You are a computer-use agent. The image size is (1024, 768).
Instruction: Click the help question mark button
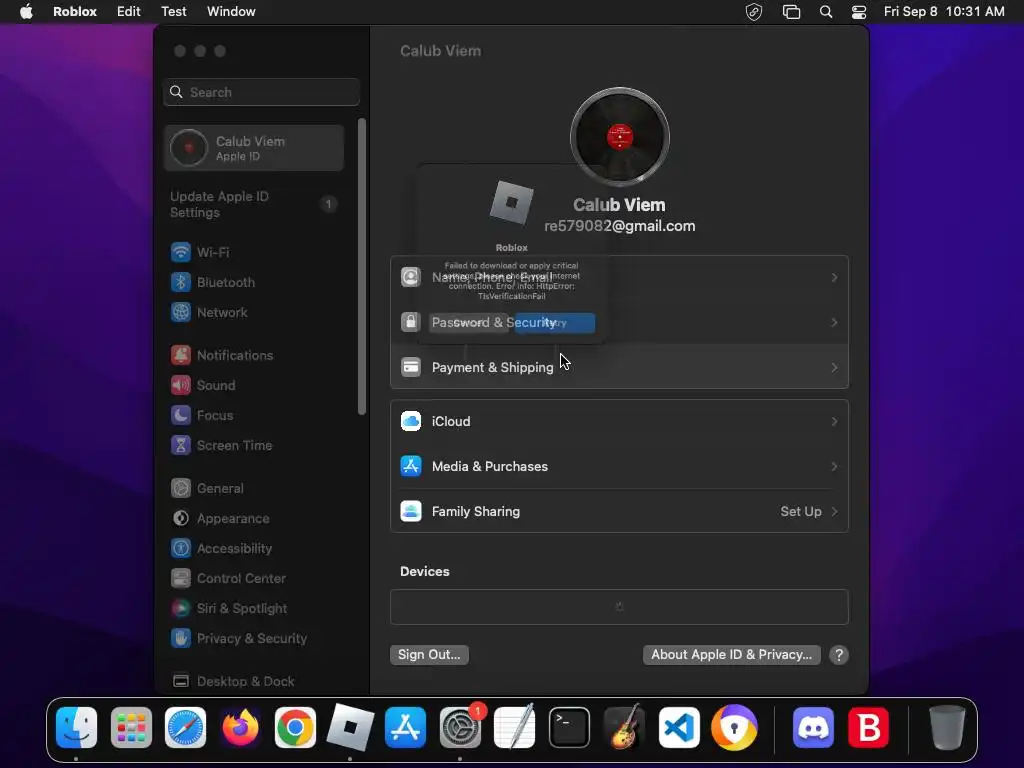(839, 655)
